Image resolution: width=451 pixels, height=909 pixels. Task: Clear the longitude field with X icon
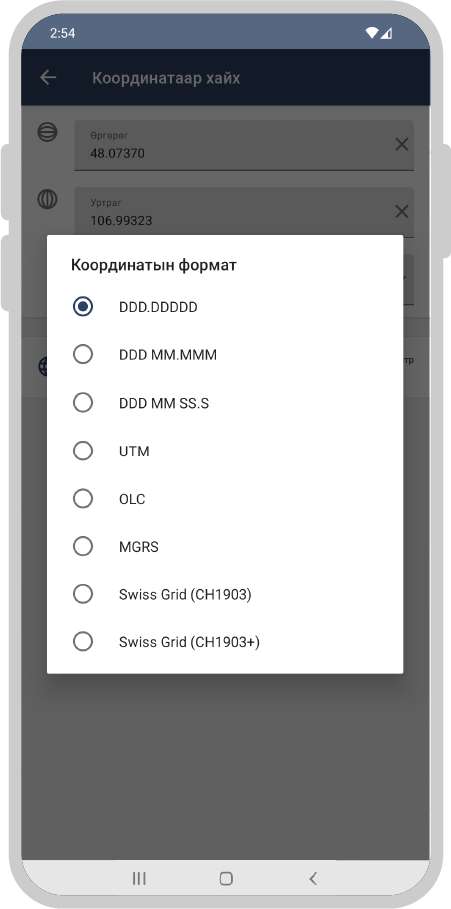tap(402, 212)
